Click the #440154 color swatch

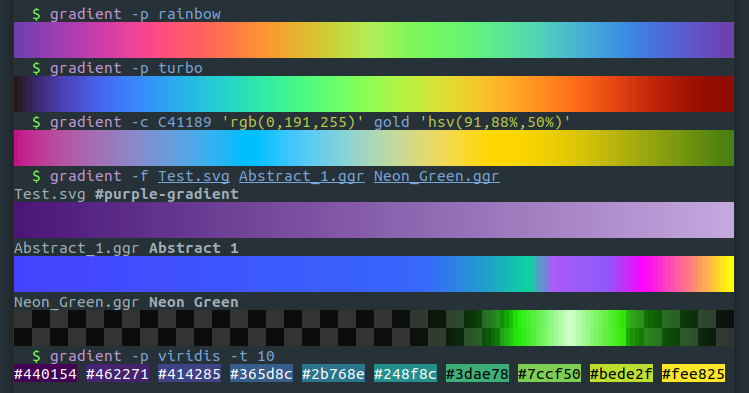45,373
